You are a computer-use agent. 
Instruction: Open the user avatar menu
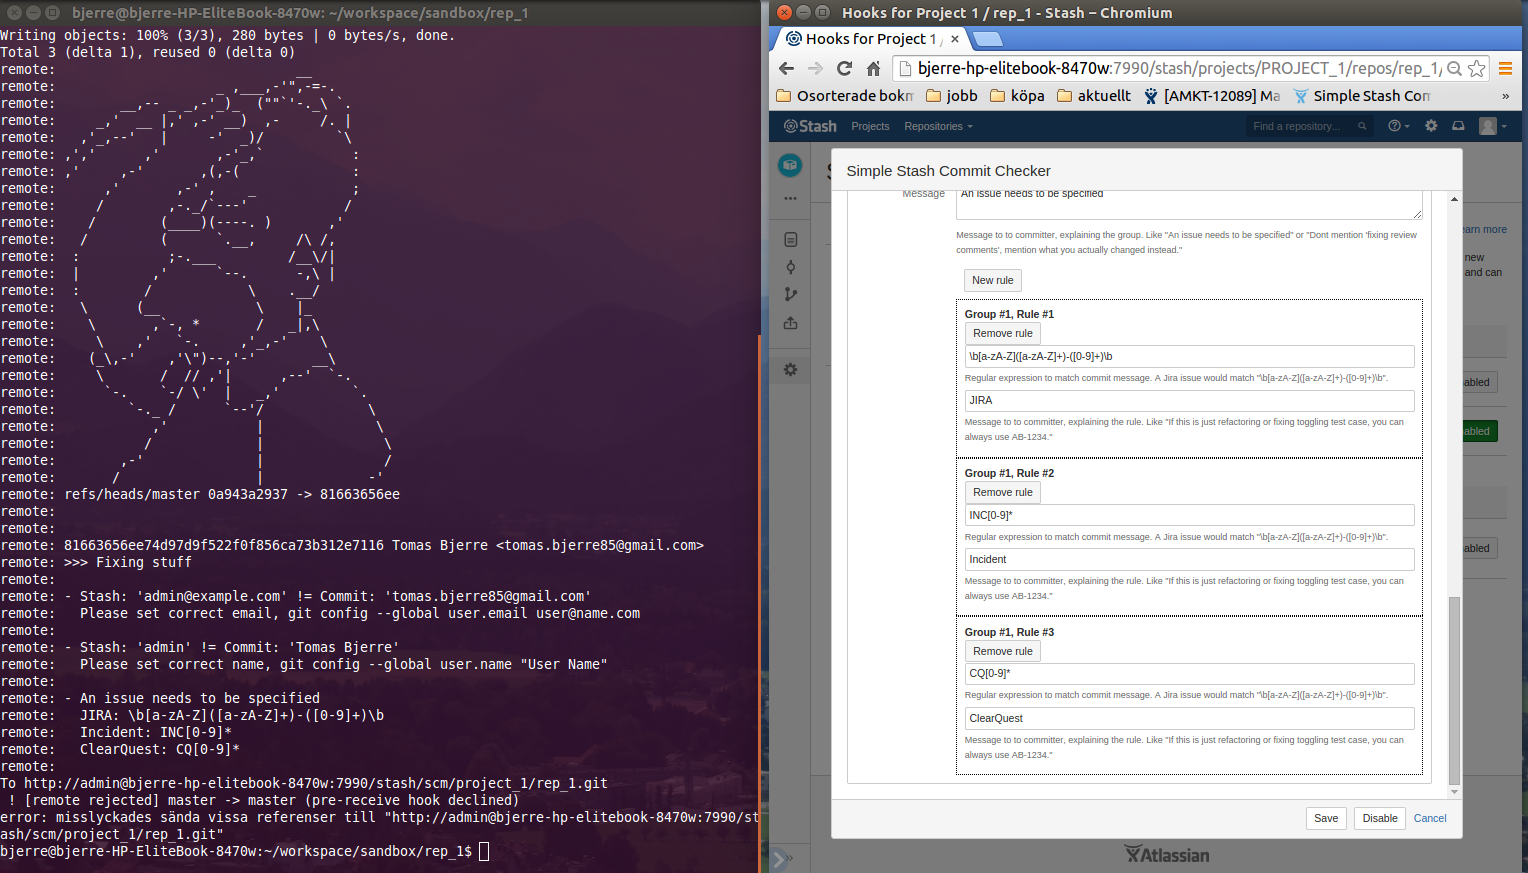pos(1492,126)
